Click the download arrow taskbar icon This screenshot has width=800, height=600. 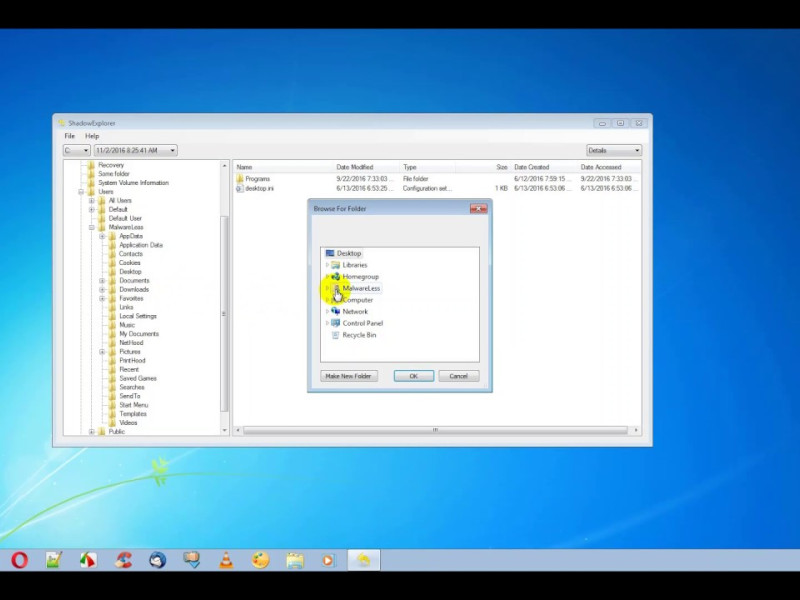(x=191, y=560)
